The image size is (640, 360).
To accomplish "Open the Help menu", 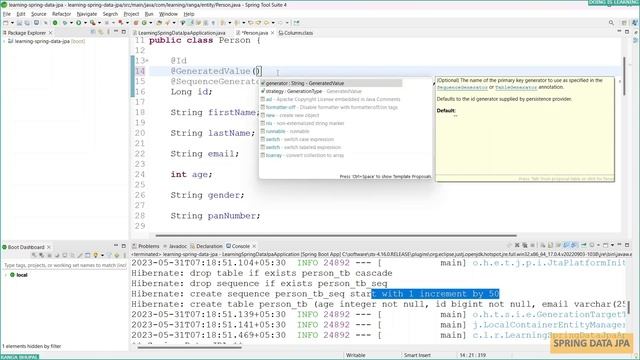I will click(189, 14).
